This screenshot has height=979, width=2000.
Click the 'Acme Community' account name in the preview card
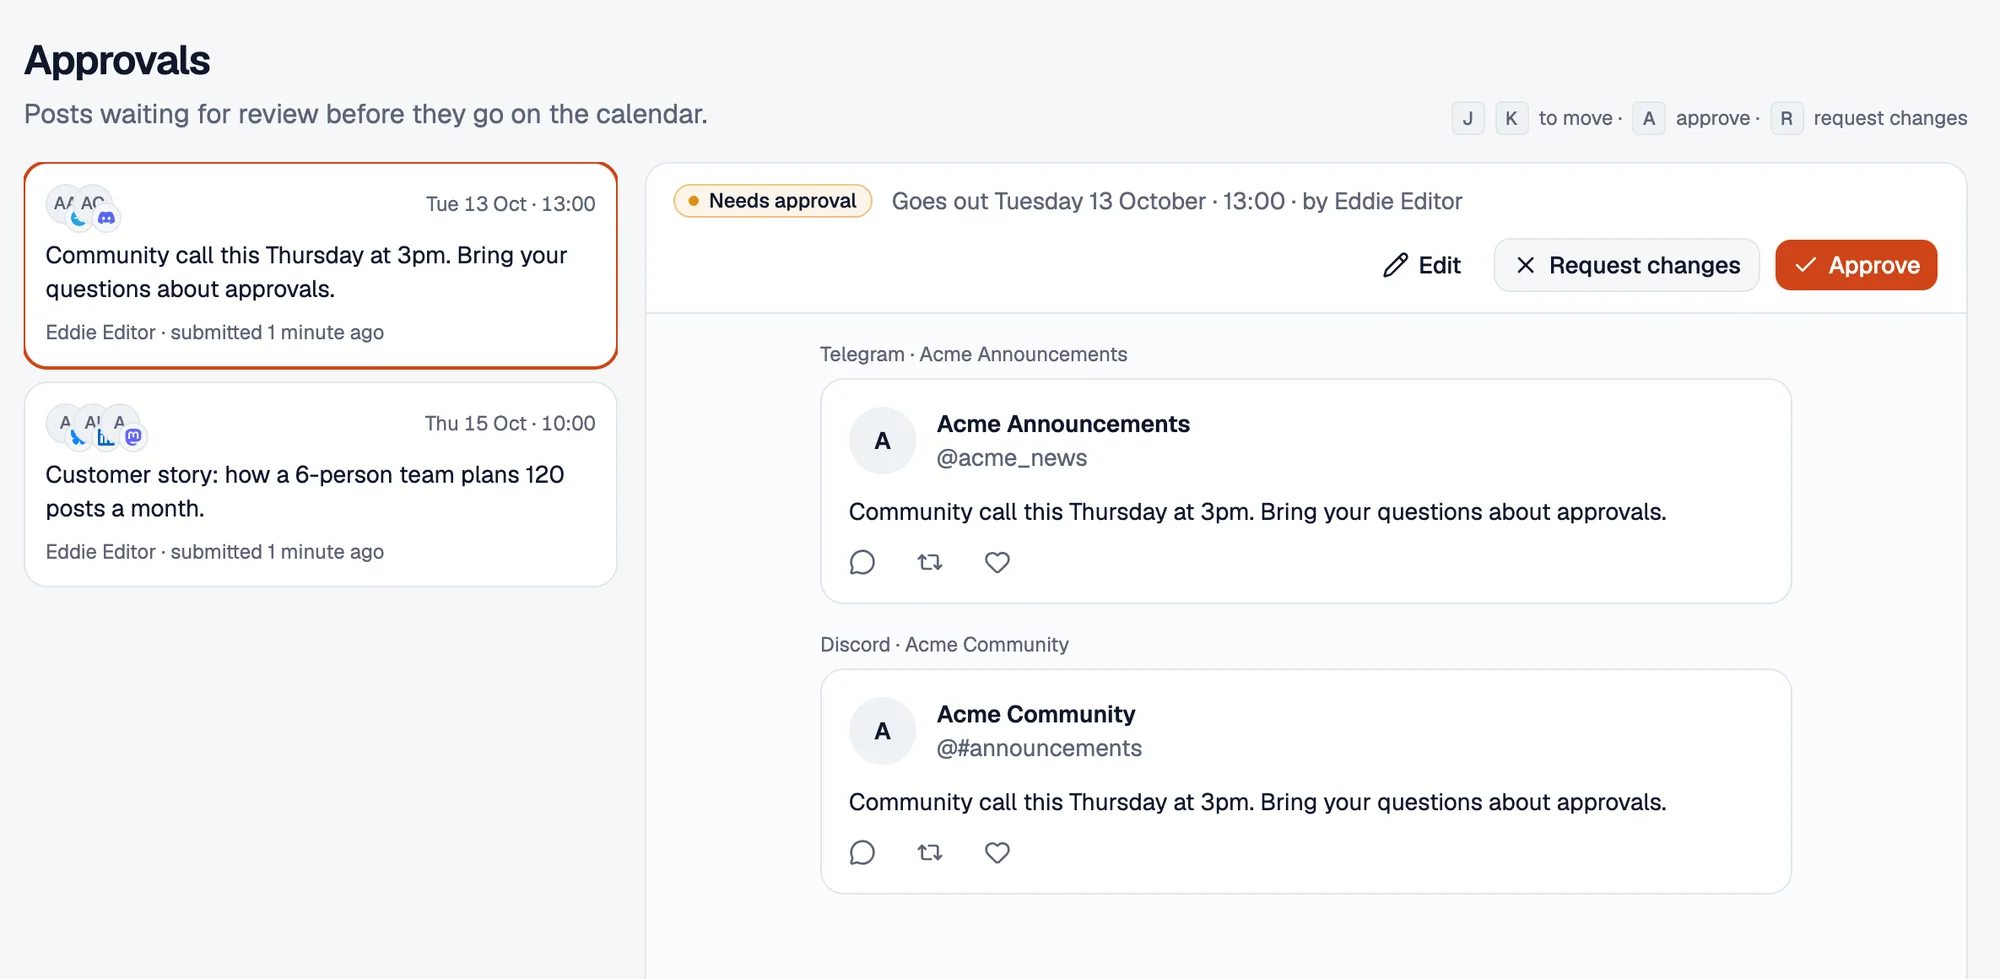[x=1036, y=714]
